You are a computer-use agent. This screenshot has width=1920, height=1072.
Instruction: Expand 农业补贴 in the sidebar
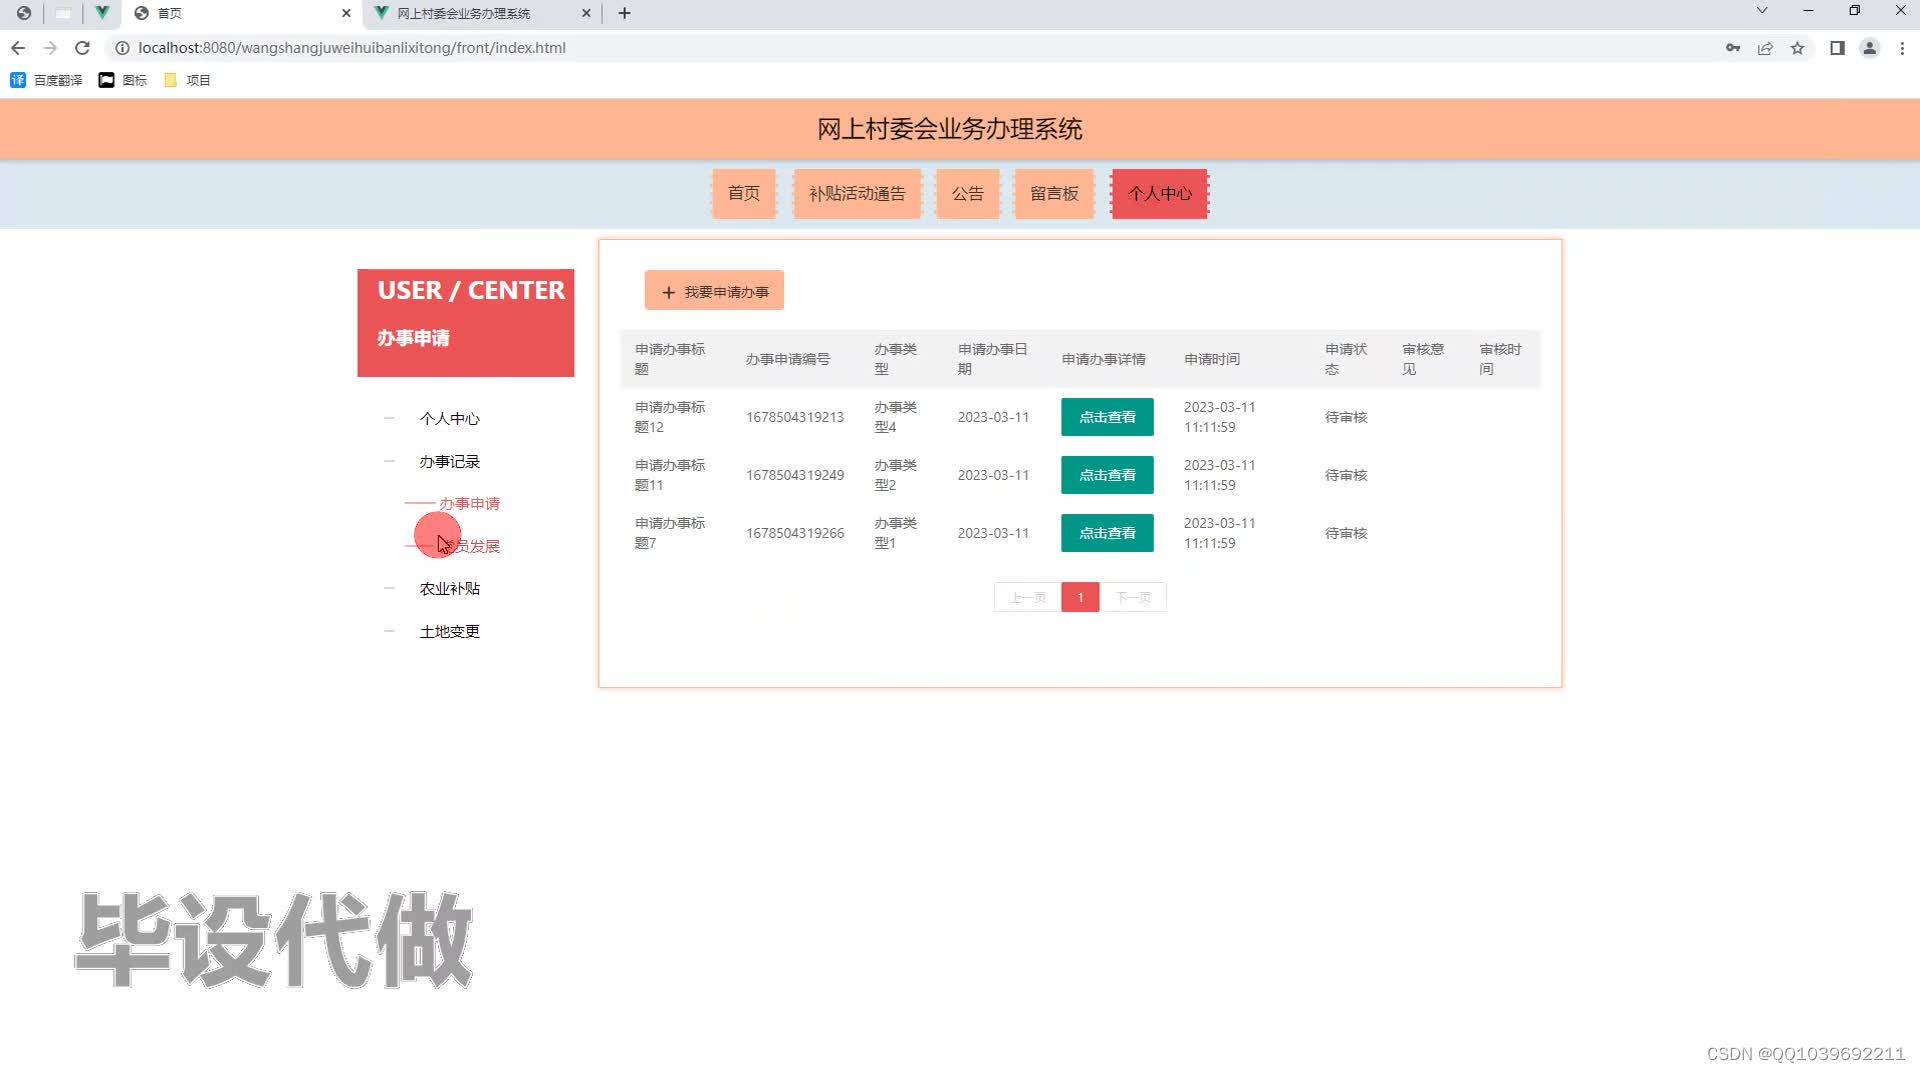click(449, 589)
